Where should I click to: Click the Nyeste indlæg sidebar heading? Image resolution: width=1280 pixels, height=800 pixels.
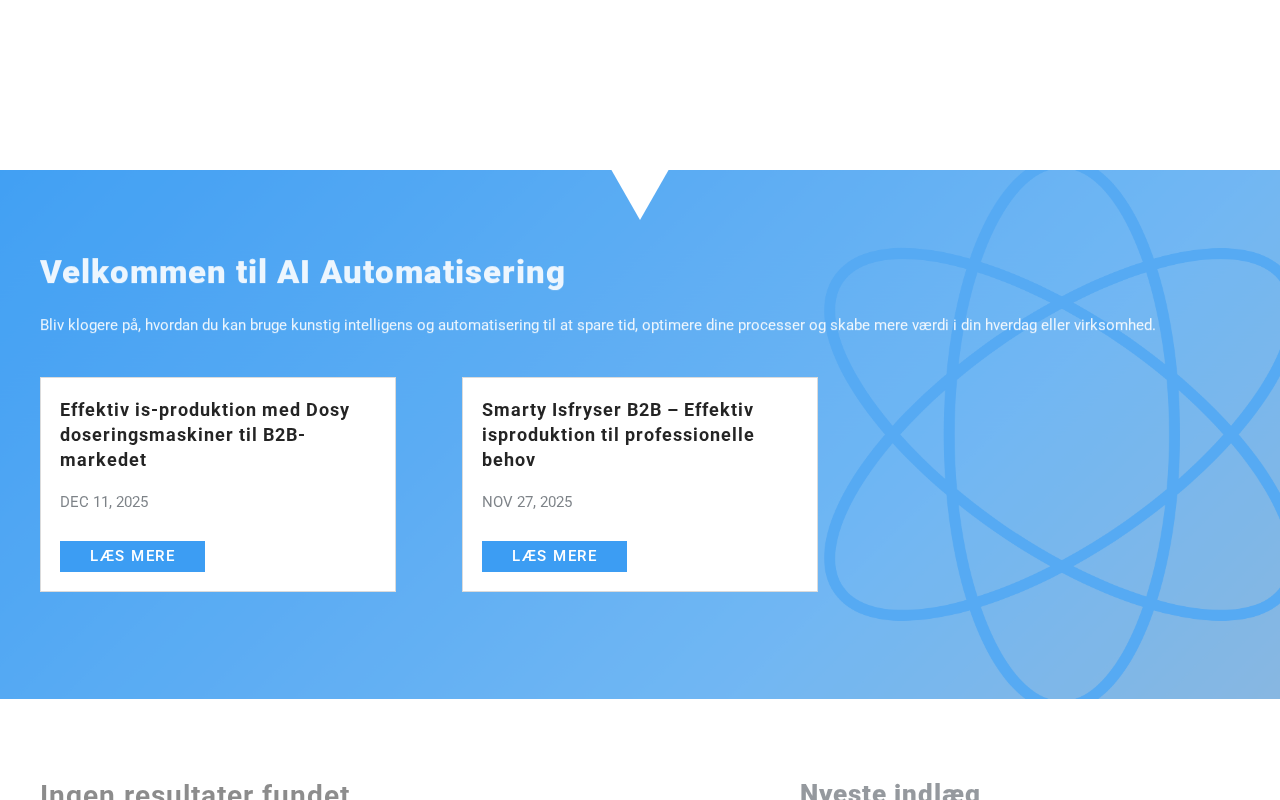coord(890,790)
